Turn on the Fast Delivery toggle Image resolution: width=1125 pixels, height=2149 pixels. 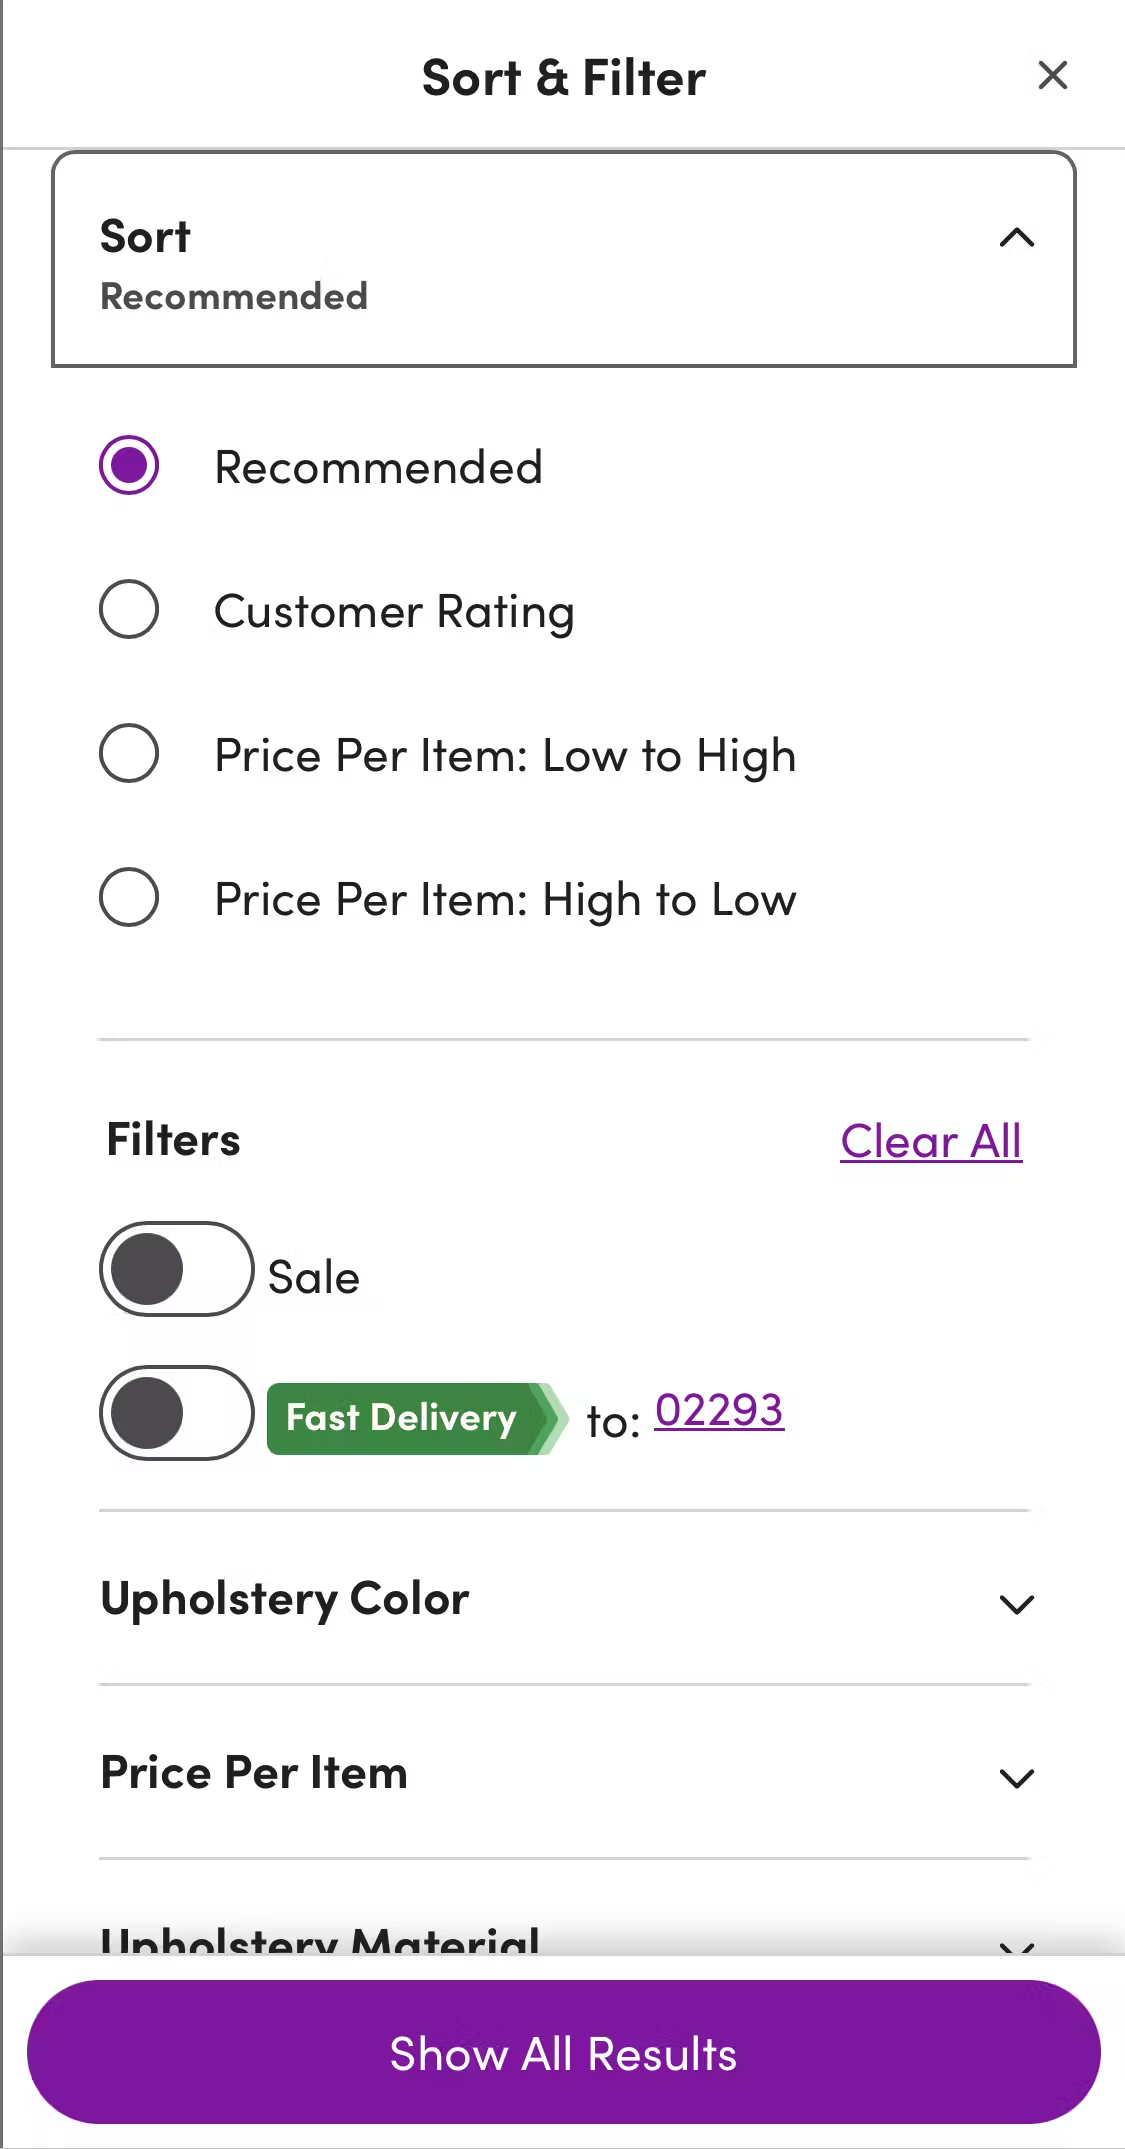pos(175,1414)
